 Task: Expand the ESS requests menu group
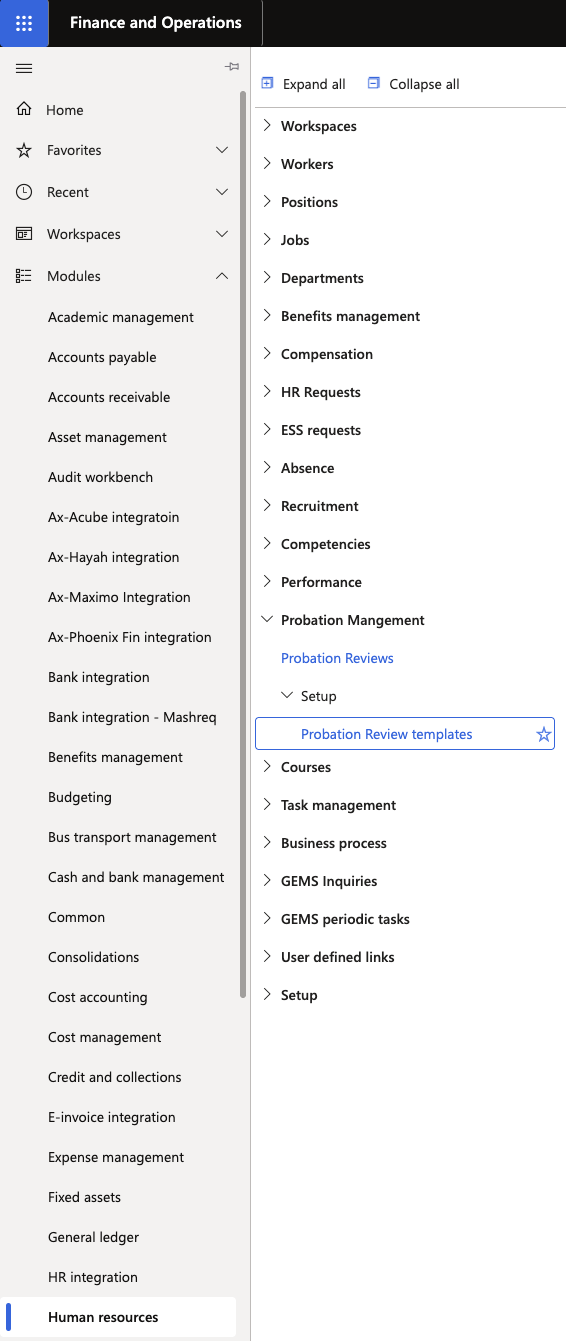[267, 430]
